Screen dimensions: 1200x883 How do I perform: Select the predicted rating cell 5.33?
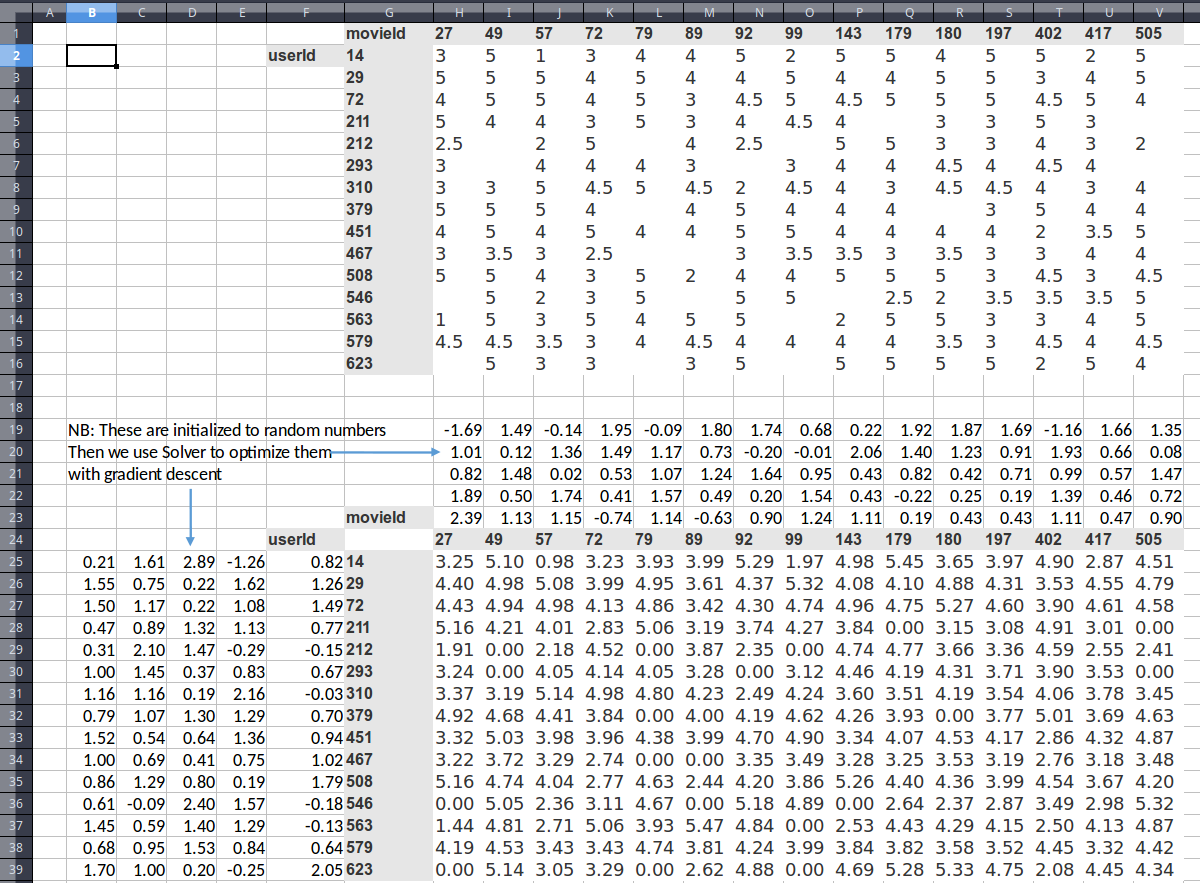959,870
